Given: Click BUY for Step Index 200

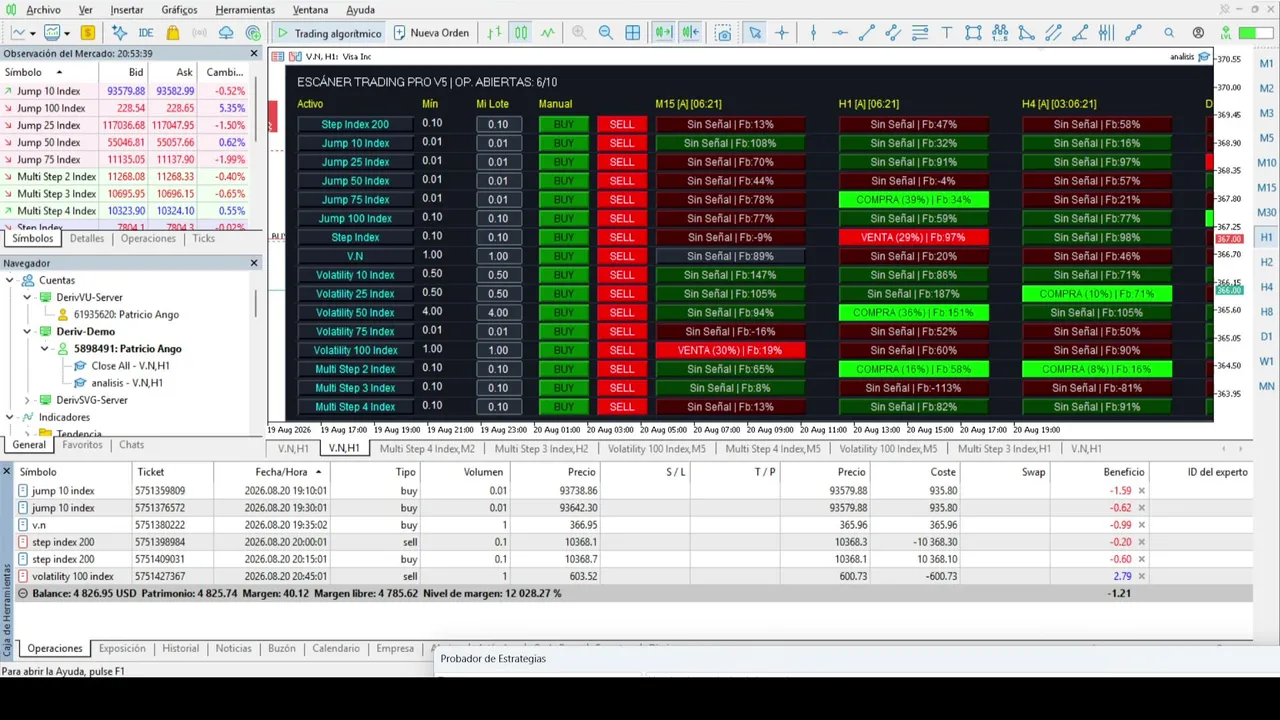Looking at the screenshot, I should [564, 125].
